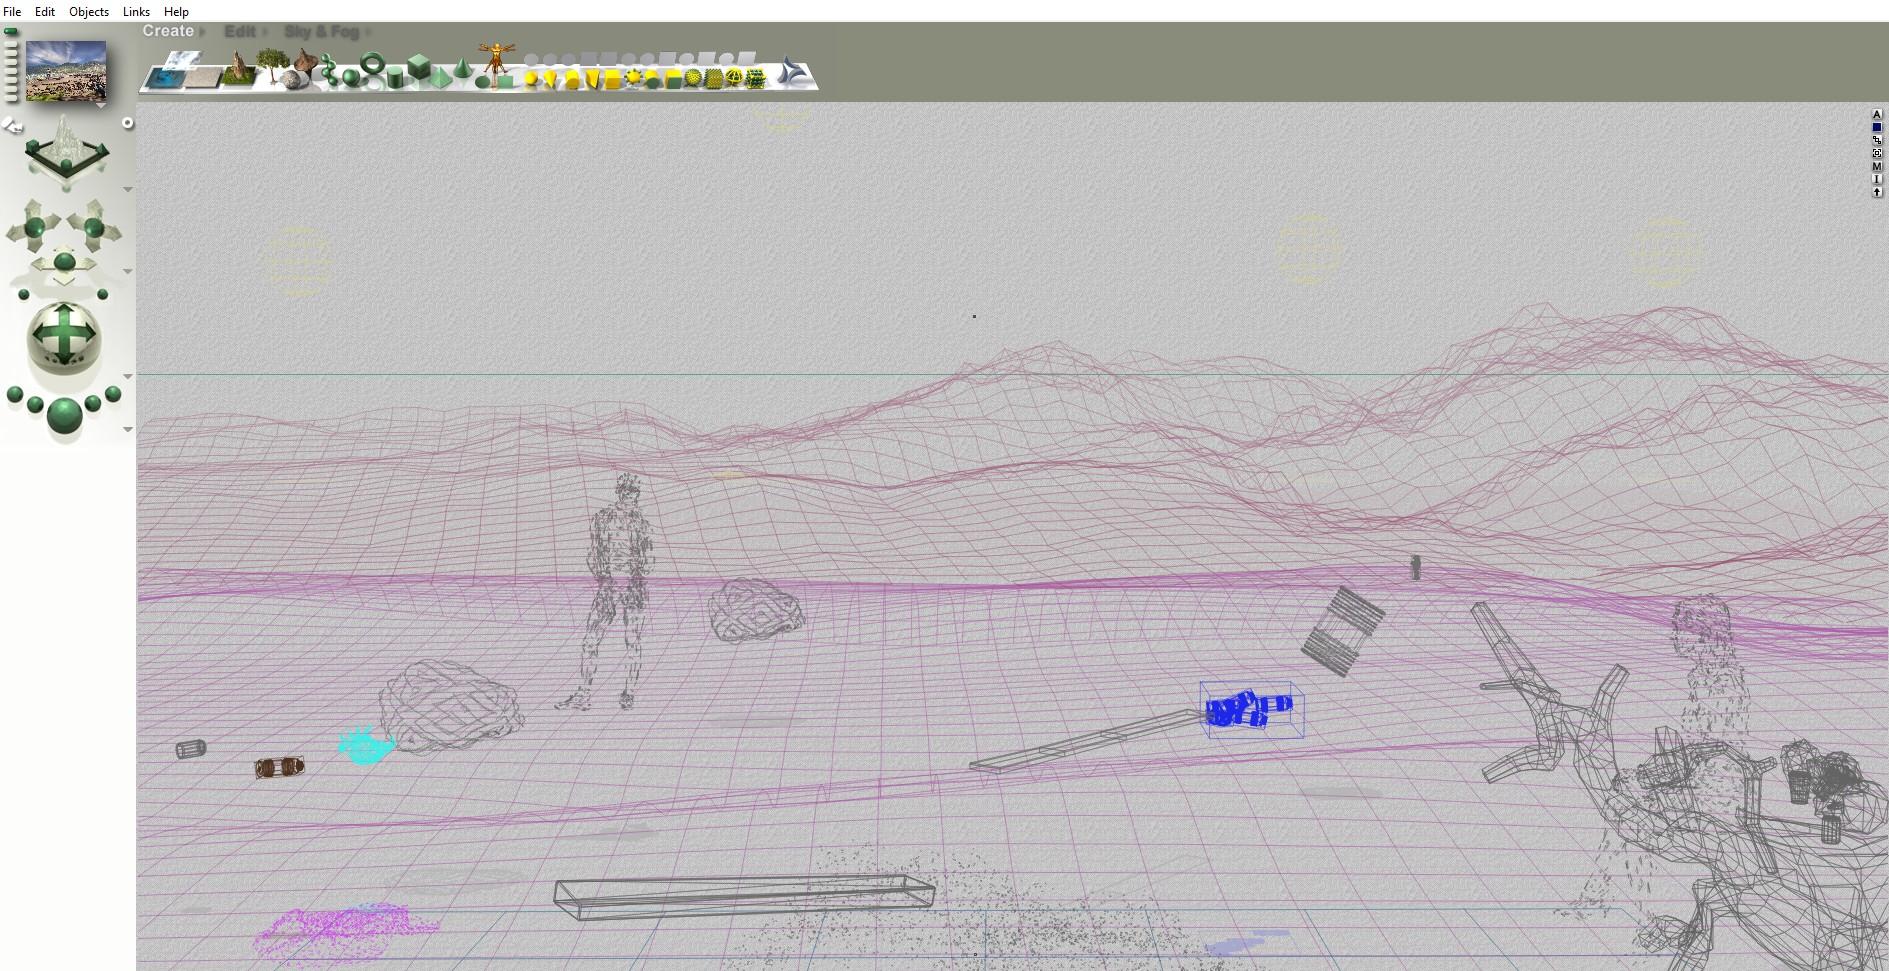Click the camera trackball sphere
The image size is (1889, 971).
tap(64, 337)
